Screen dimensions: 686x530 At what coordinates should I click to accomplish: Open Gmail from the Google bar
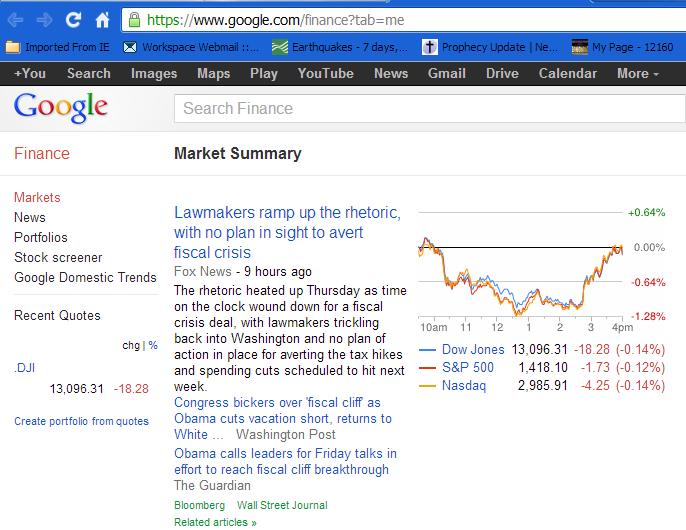(x=447, y=74)
